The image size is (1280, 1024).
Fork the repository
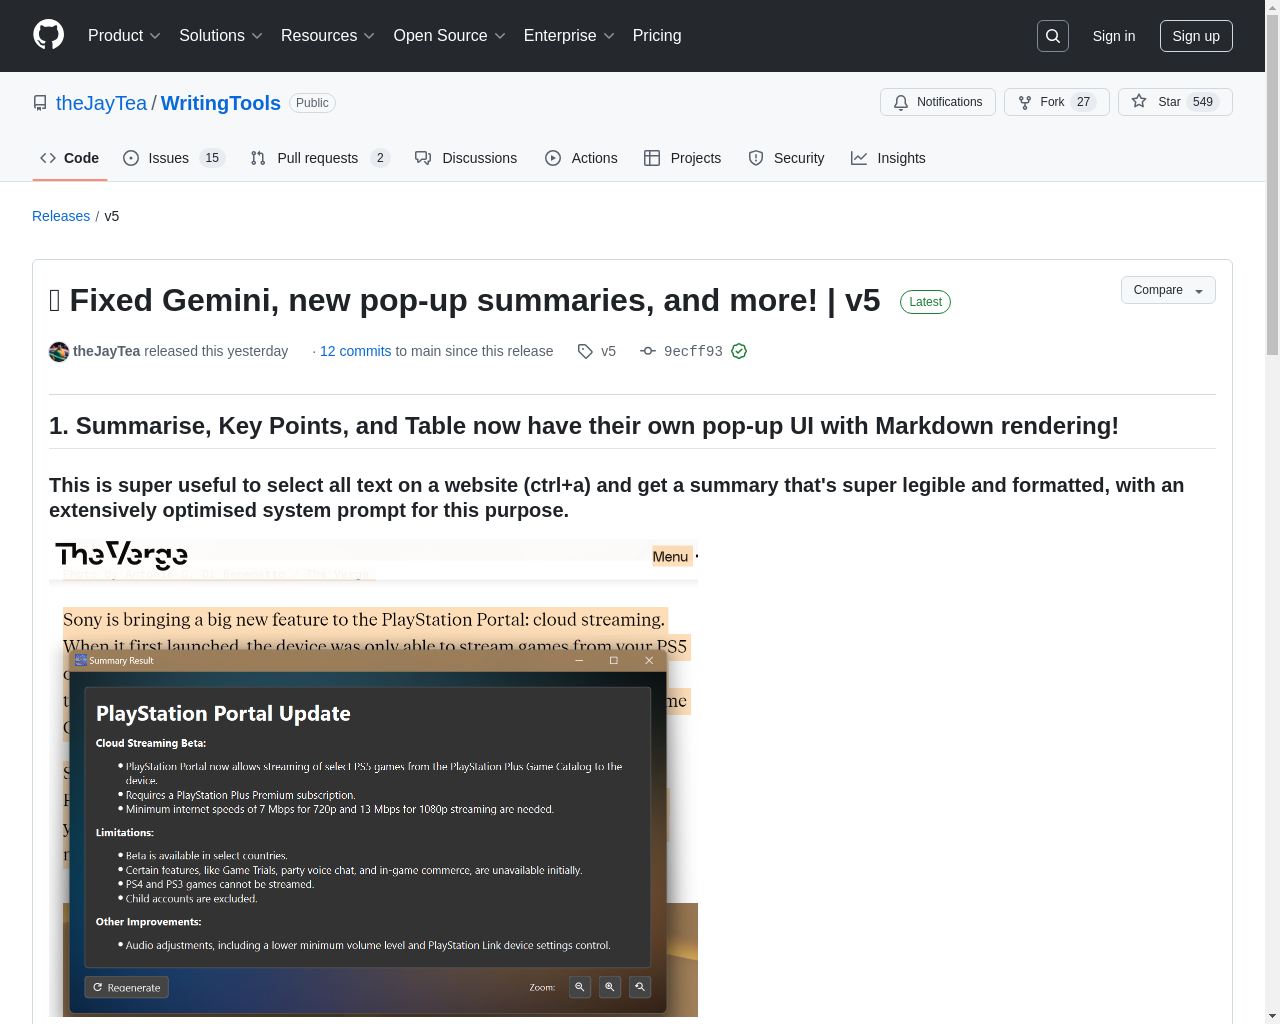1056,102
